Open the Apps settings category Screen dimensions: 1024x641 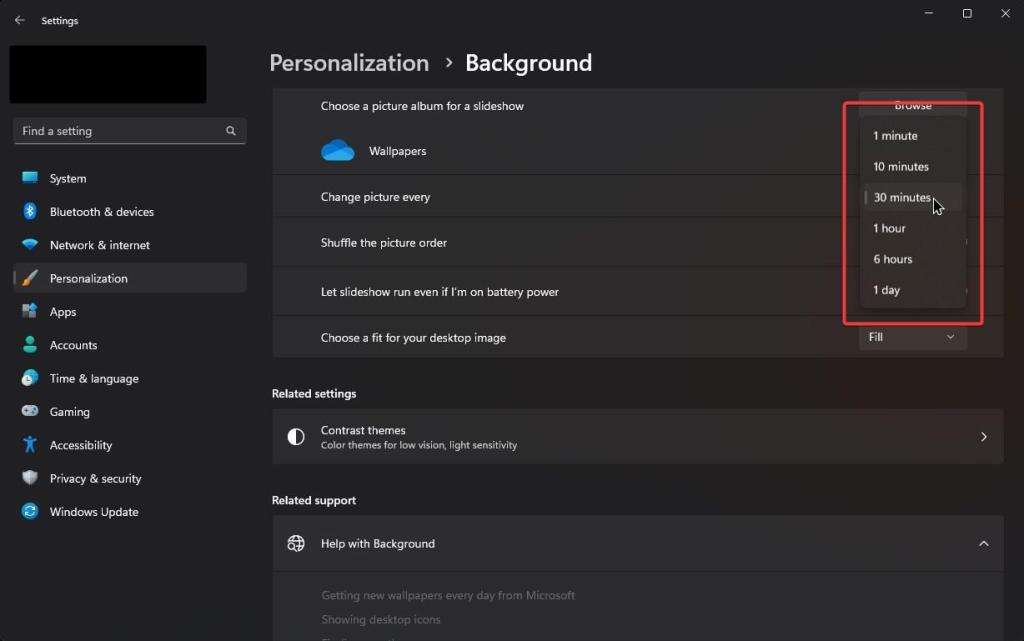(129, 311)
